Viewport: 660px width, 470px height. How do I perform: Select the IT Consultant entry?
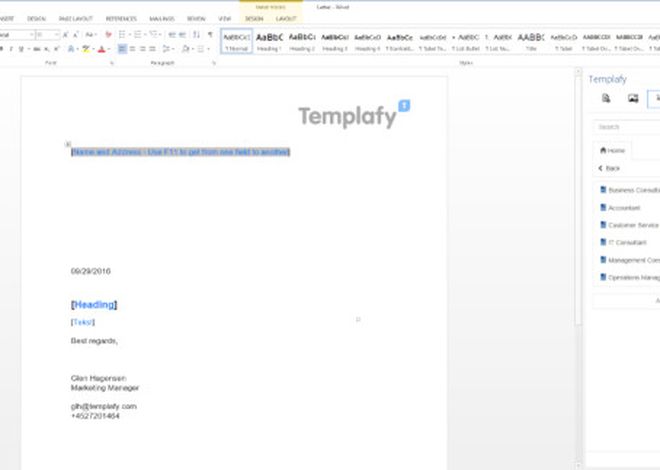(x=627, y=242)
